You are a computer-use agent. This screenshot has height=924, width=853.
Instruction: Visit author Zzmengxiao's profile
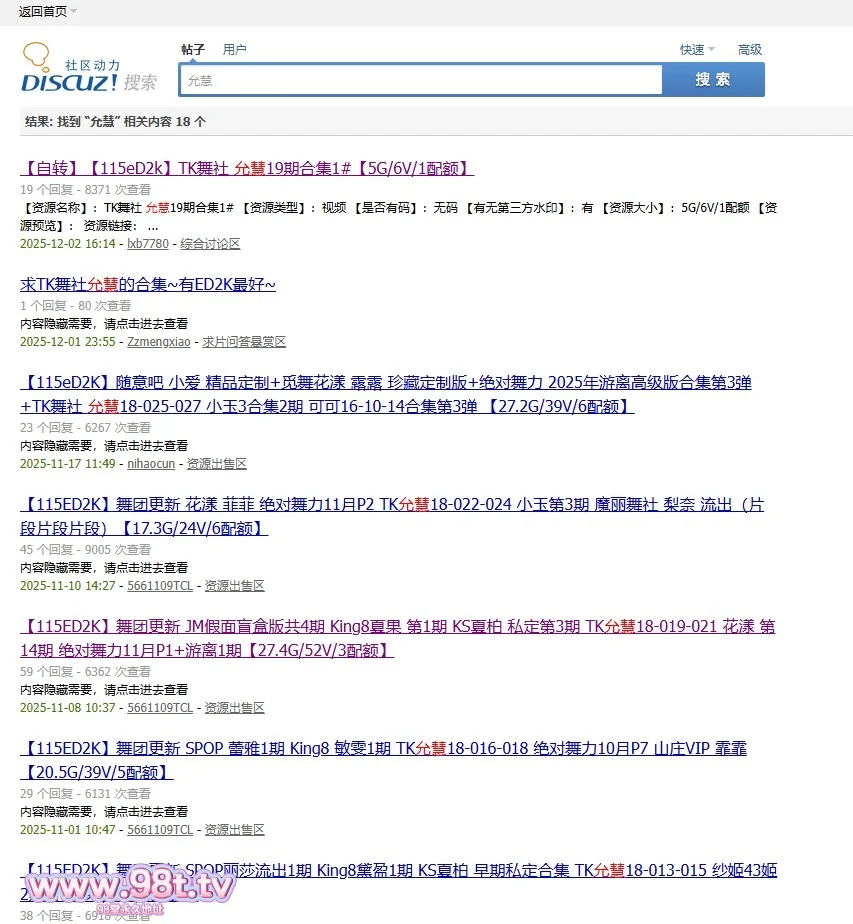158,342
